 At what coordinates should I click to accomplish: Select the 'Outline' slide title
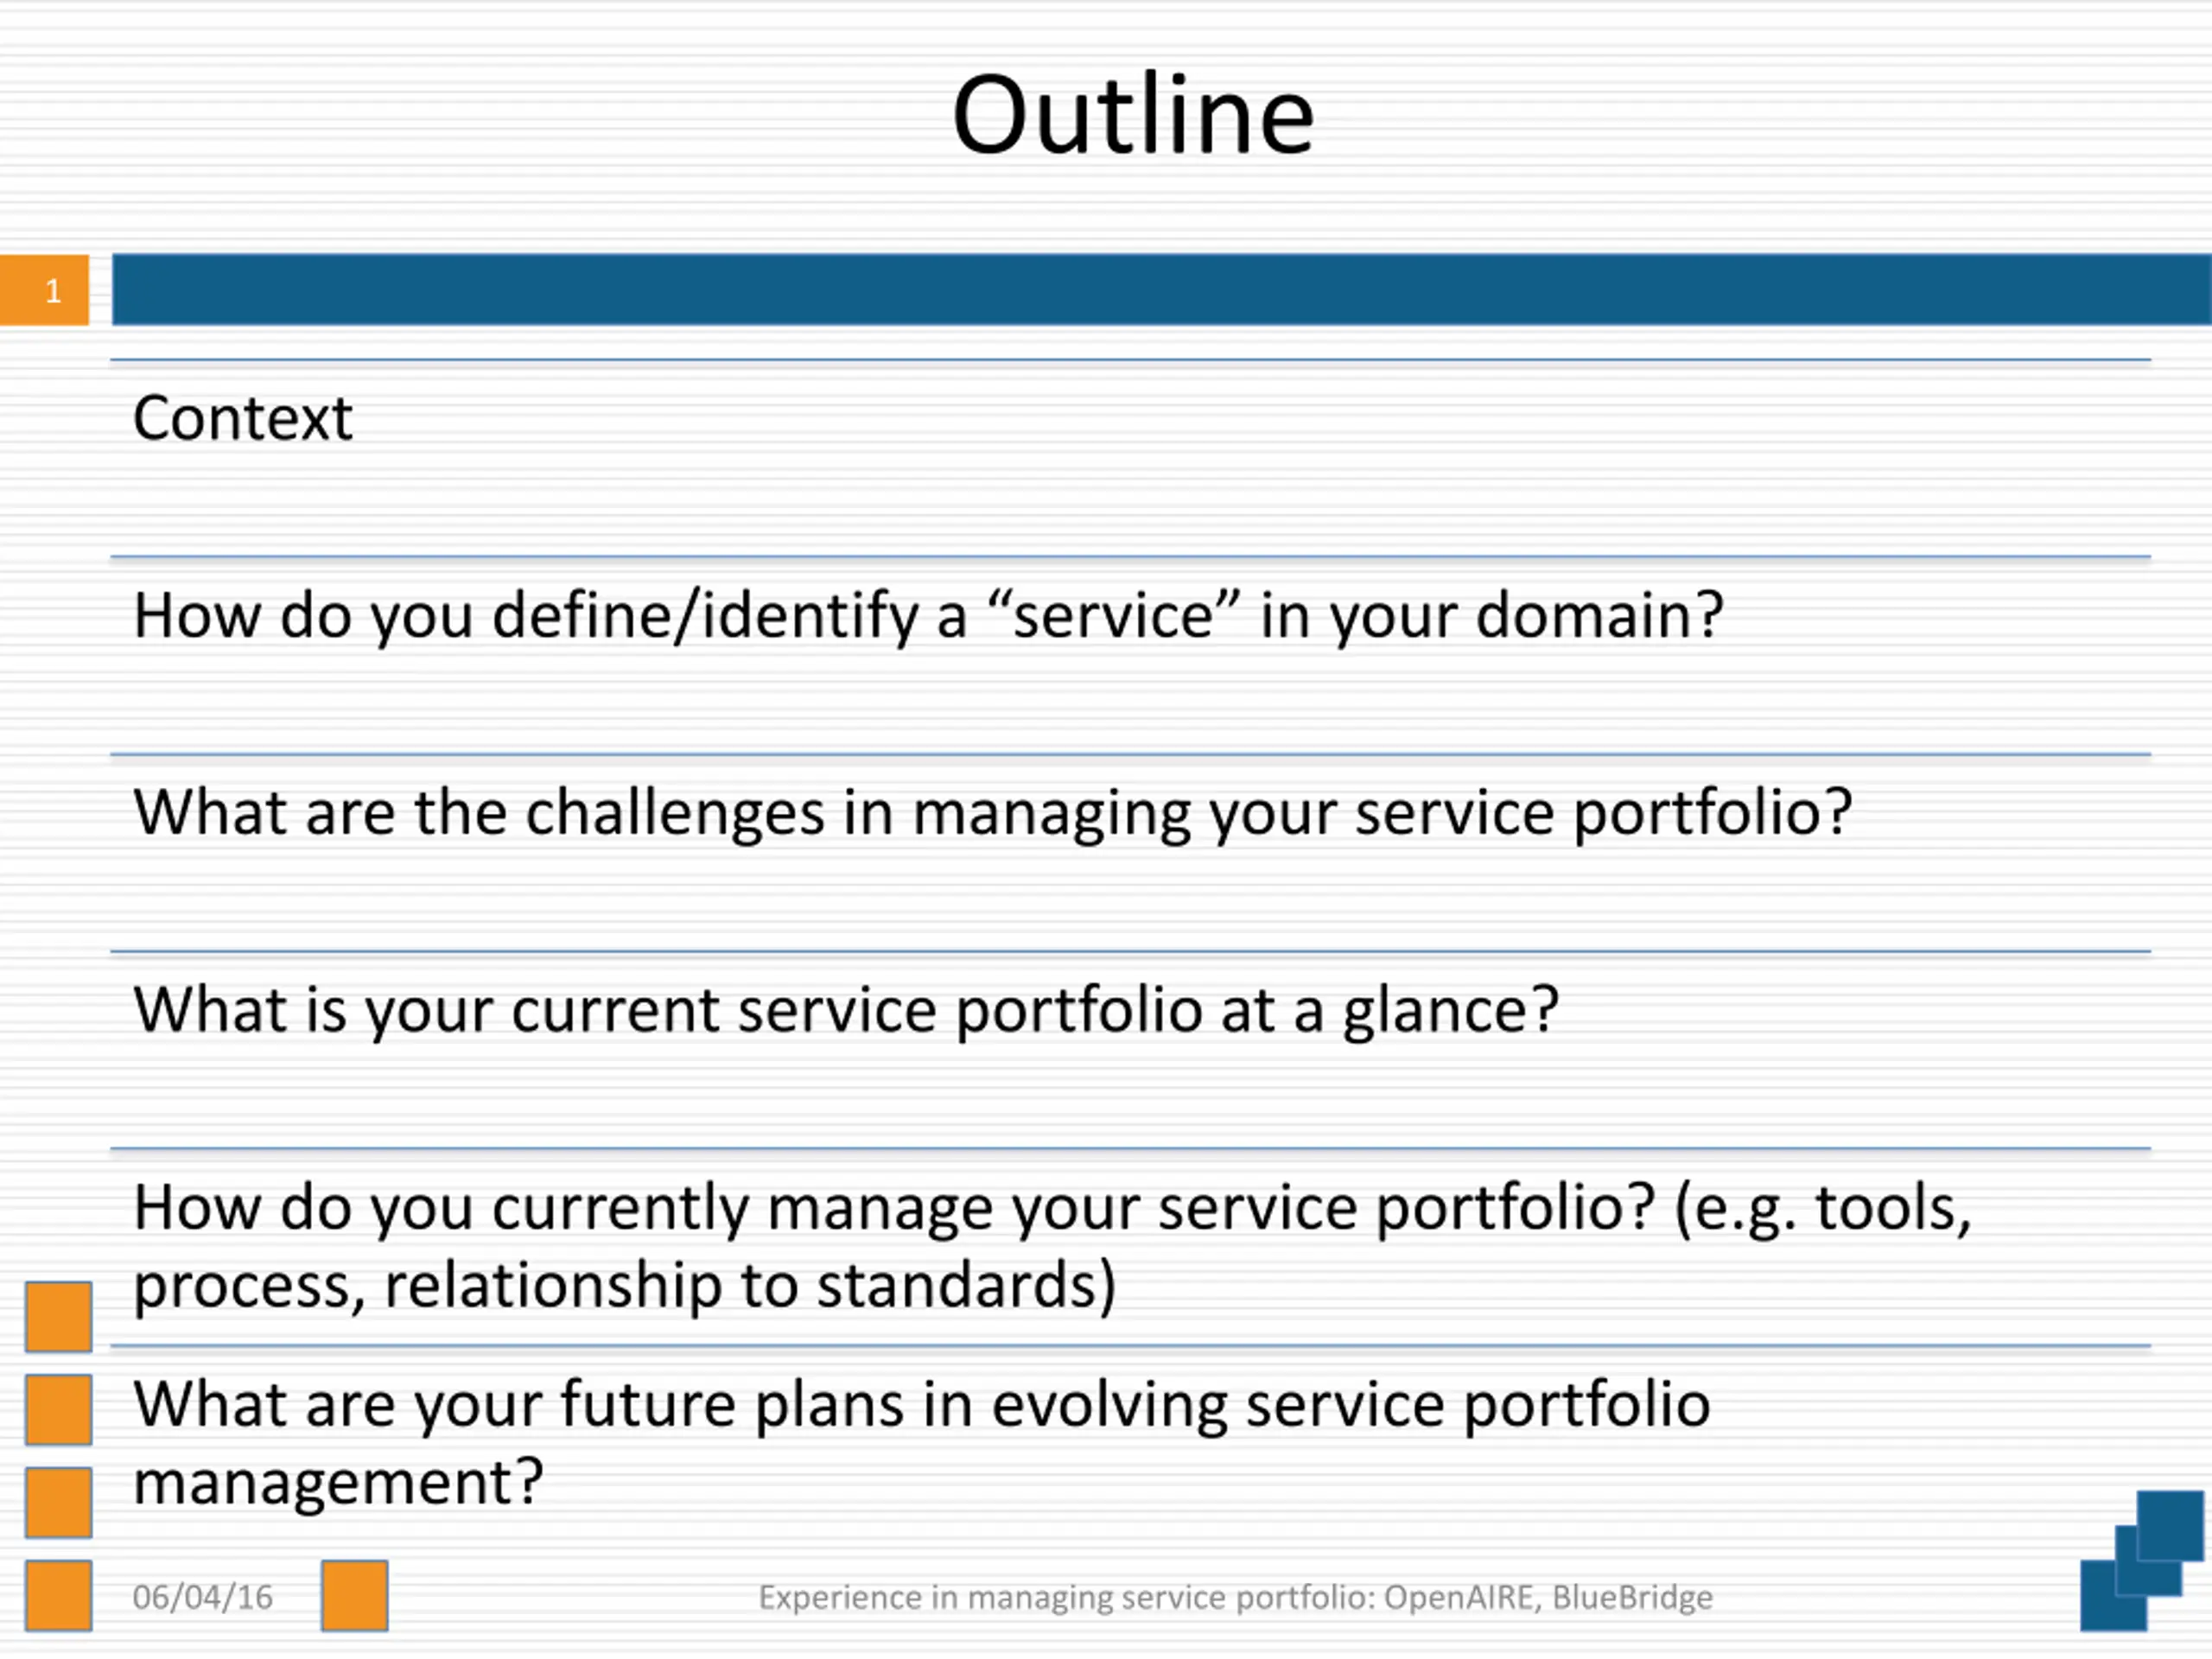(x=1133, y=115)
